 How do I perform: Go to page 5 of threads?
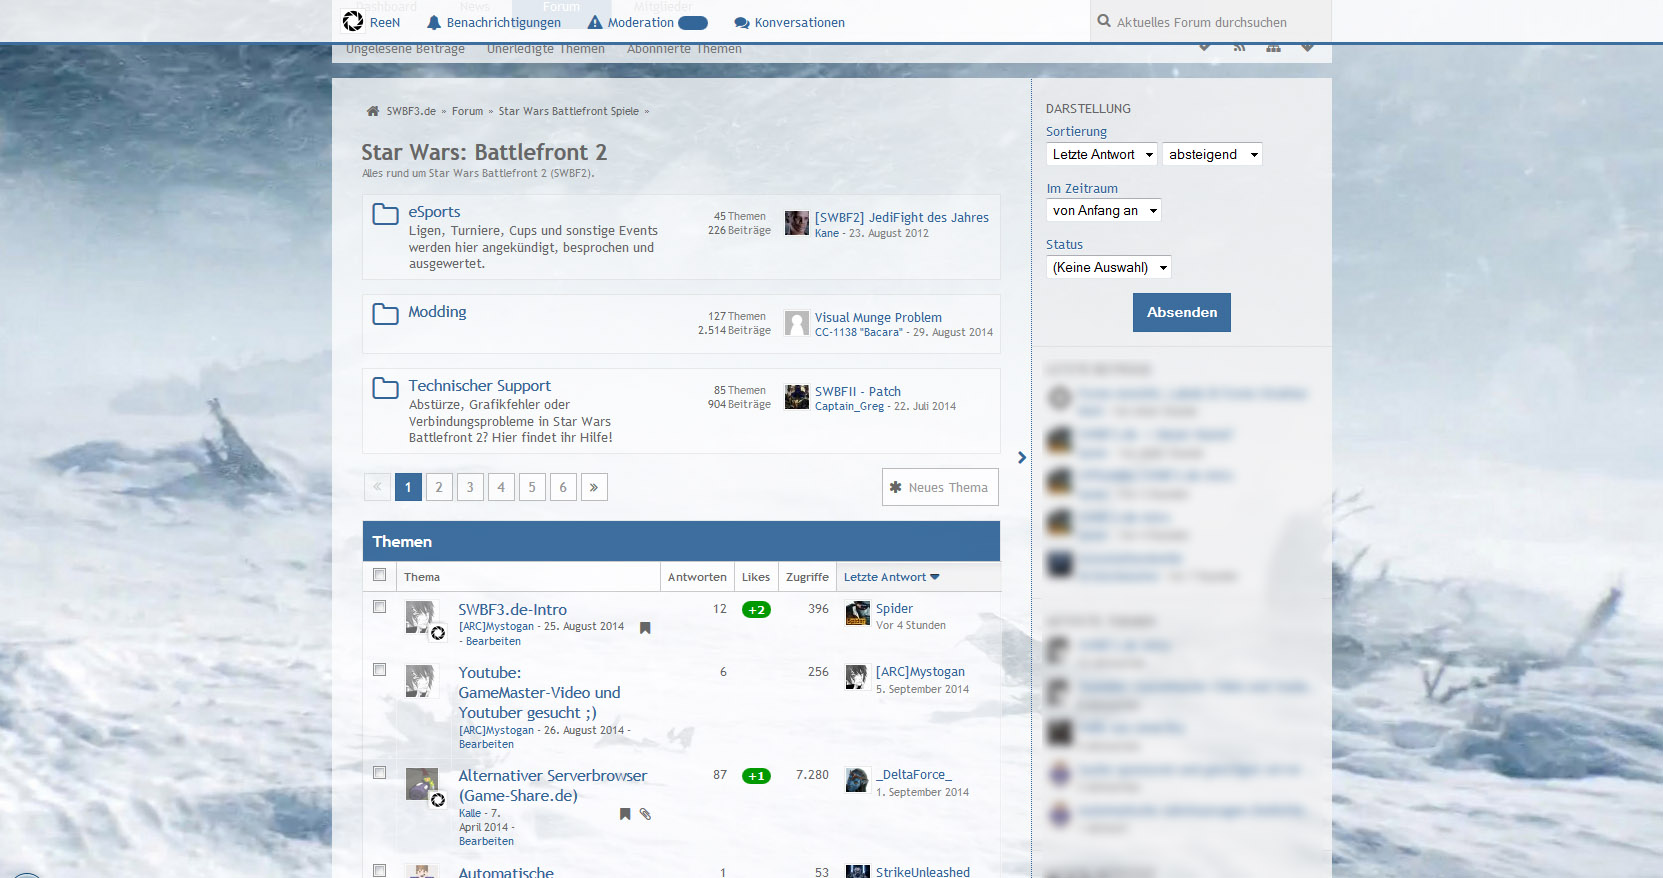tap(532, 487)
